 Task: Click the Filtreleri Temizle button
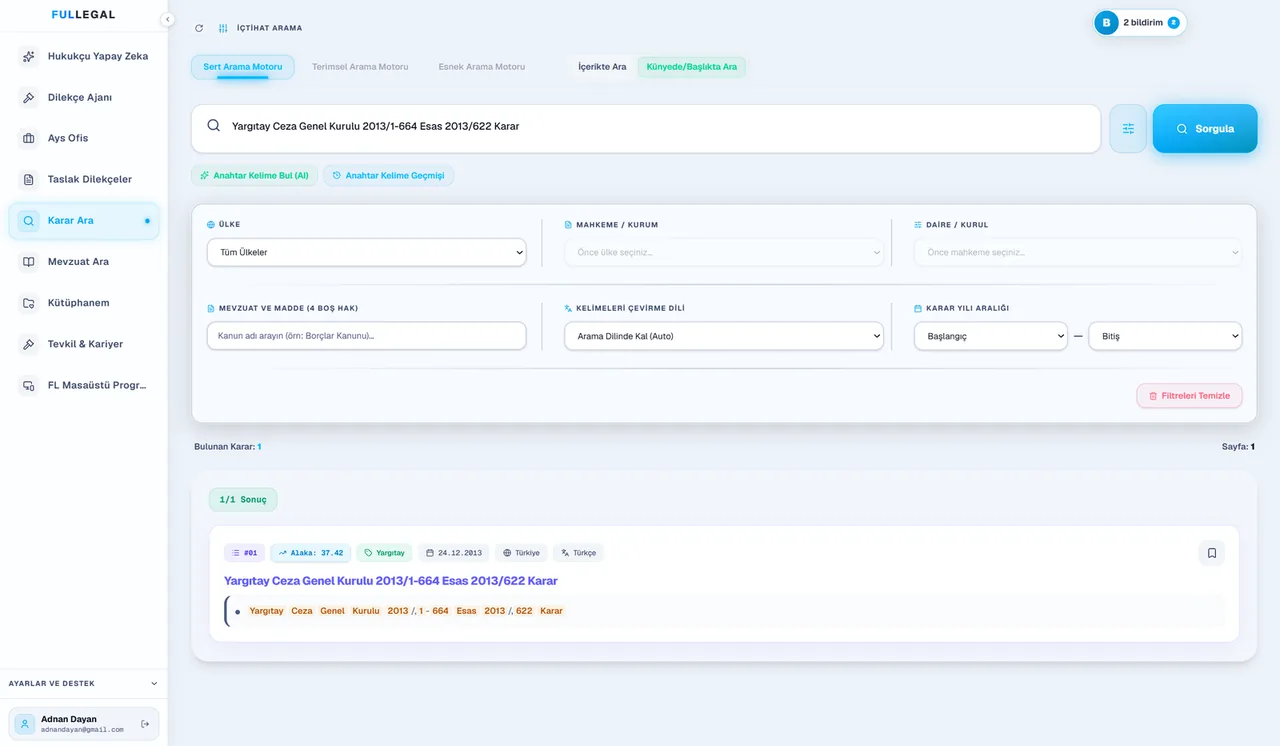[1189, 396]
